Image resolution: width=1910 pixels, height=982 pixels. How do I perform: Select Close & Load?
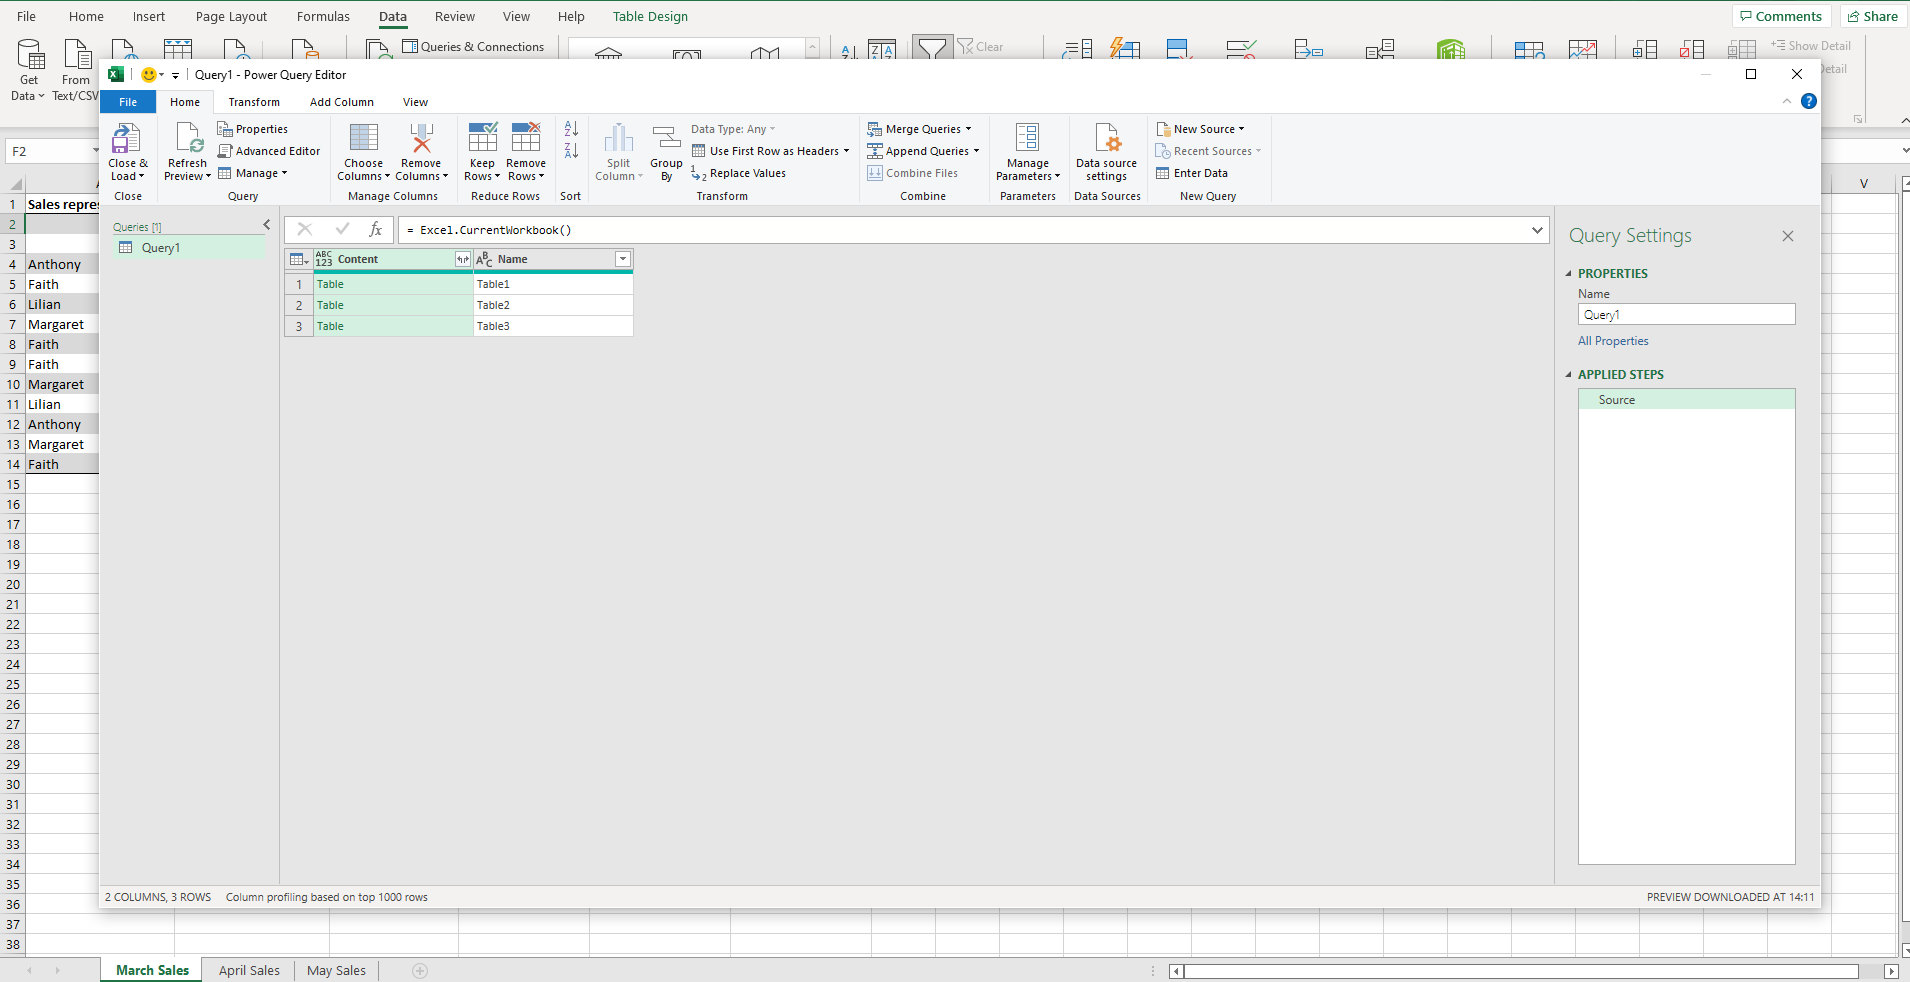point(128,150)
